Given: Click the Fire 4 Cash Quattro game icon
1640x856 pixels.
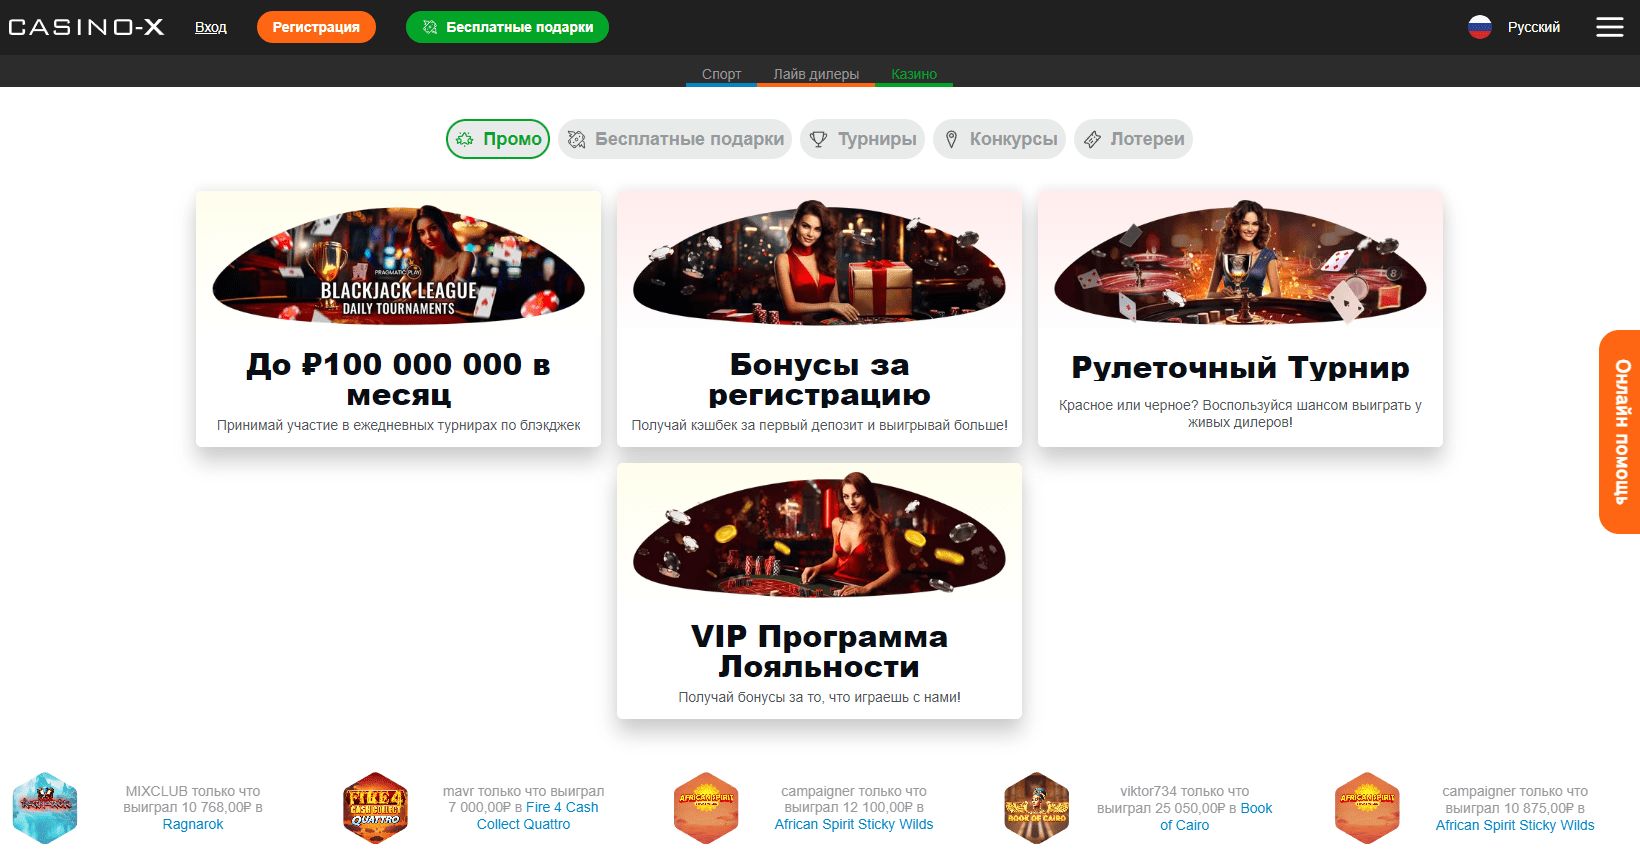Looking at the screenshot, I should (375, 808).
